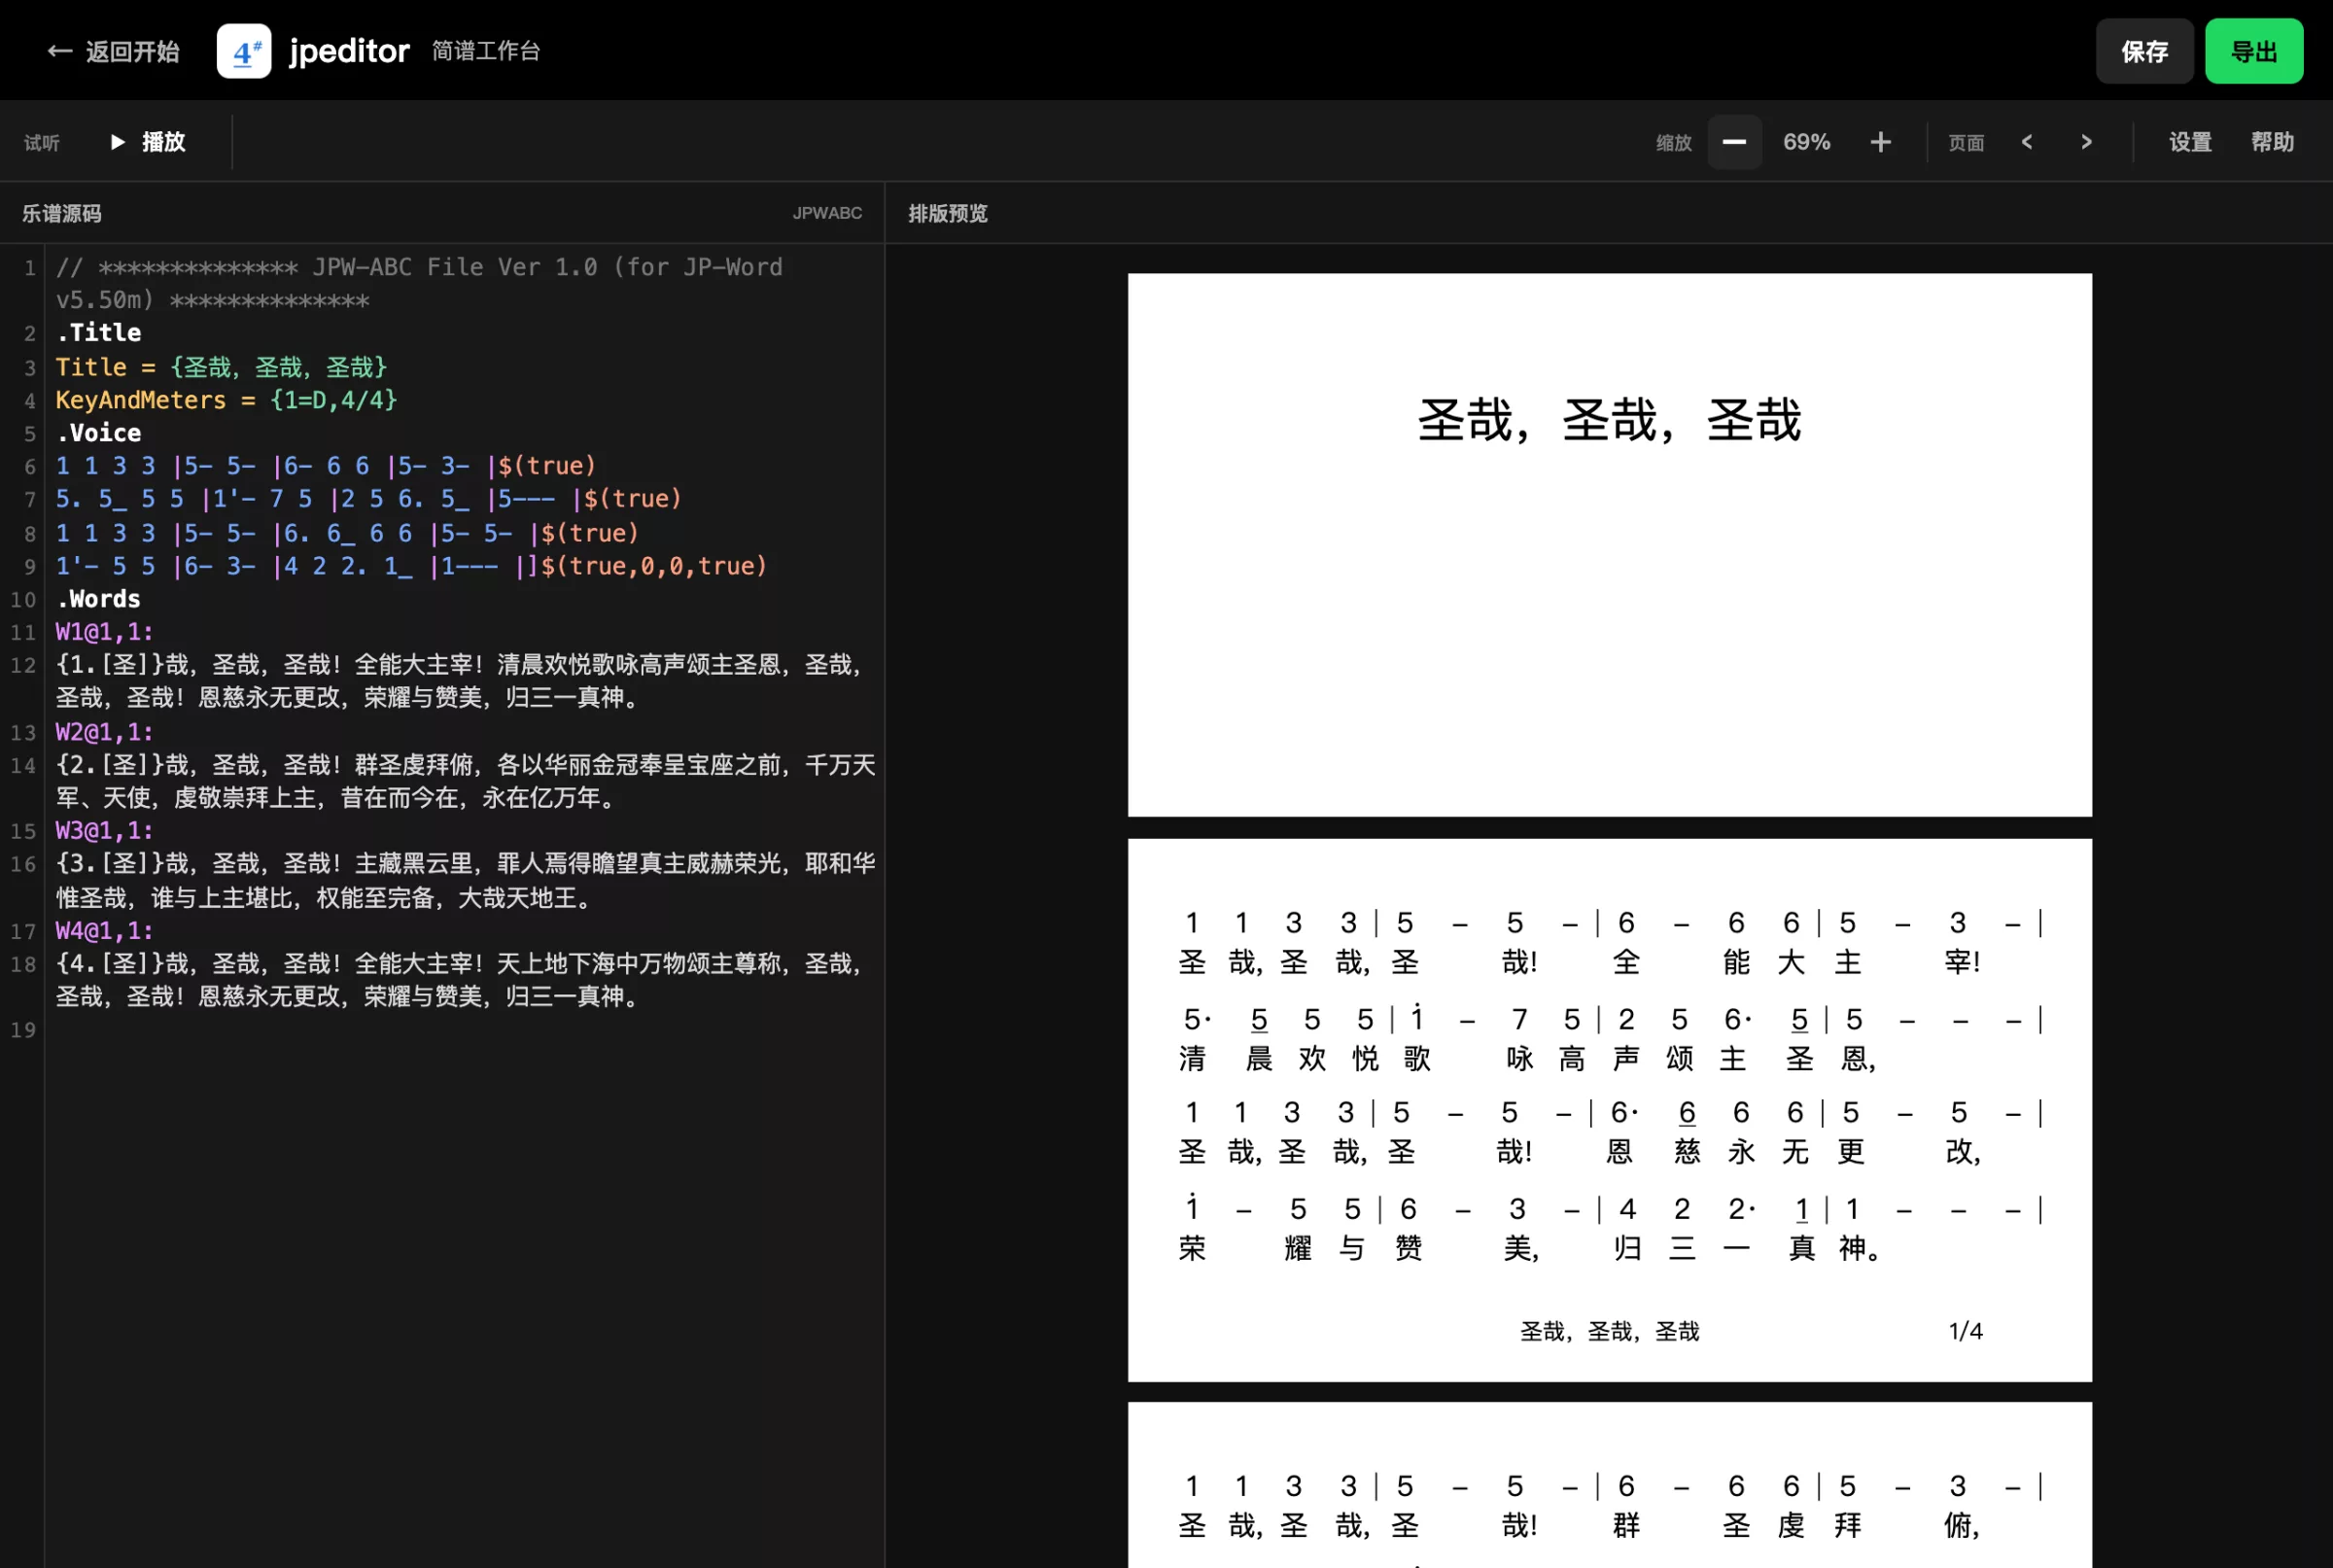The width and height of the screenshot is (2333, 1568).
Task: Click the lyric '神。' ending the first verse
Action: pyautogui.click(x=1859, y=1248)
